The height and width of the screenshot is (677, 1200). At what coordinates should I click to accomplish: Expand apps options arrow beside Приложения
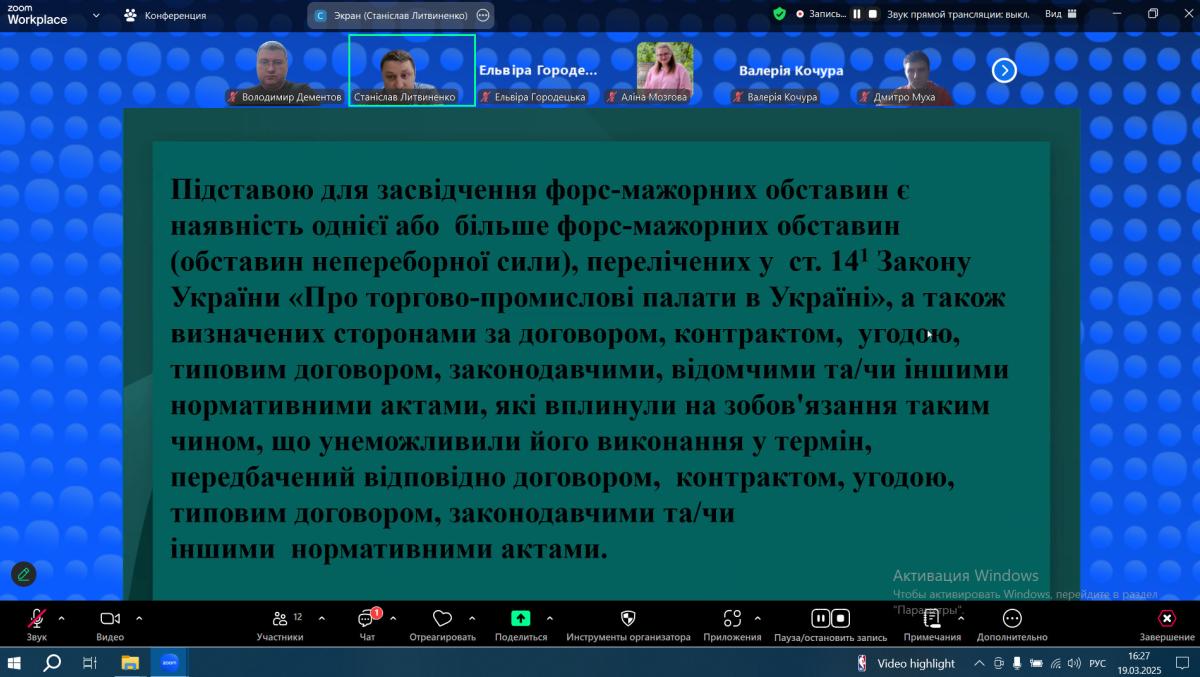coord(757,618)
